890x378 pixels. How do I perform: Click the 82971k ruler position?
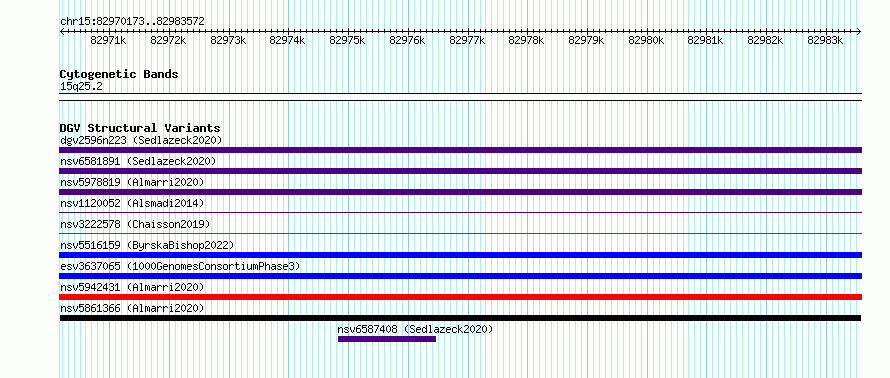click(x=108, y=40)
